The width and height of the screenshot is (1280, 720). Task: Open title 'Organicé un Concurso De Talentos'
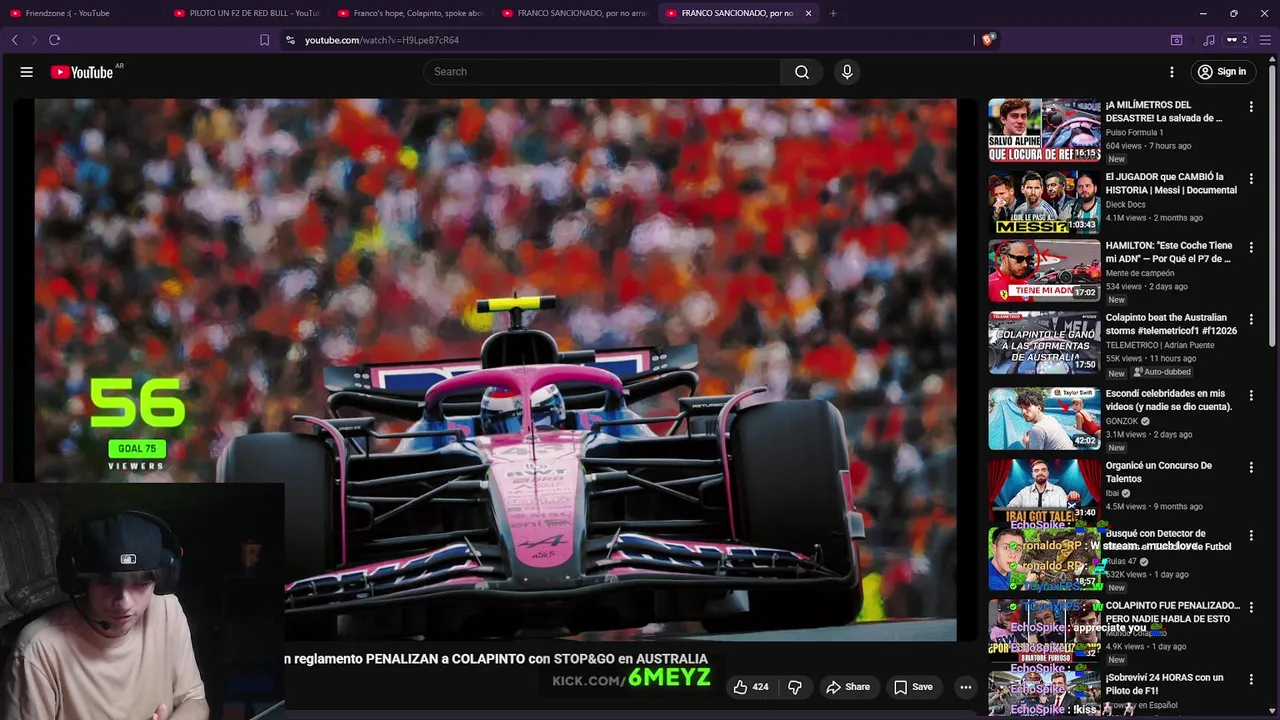(x=1159, y=472)
